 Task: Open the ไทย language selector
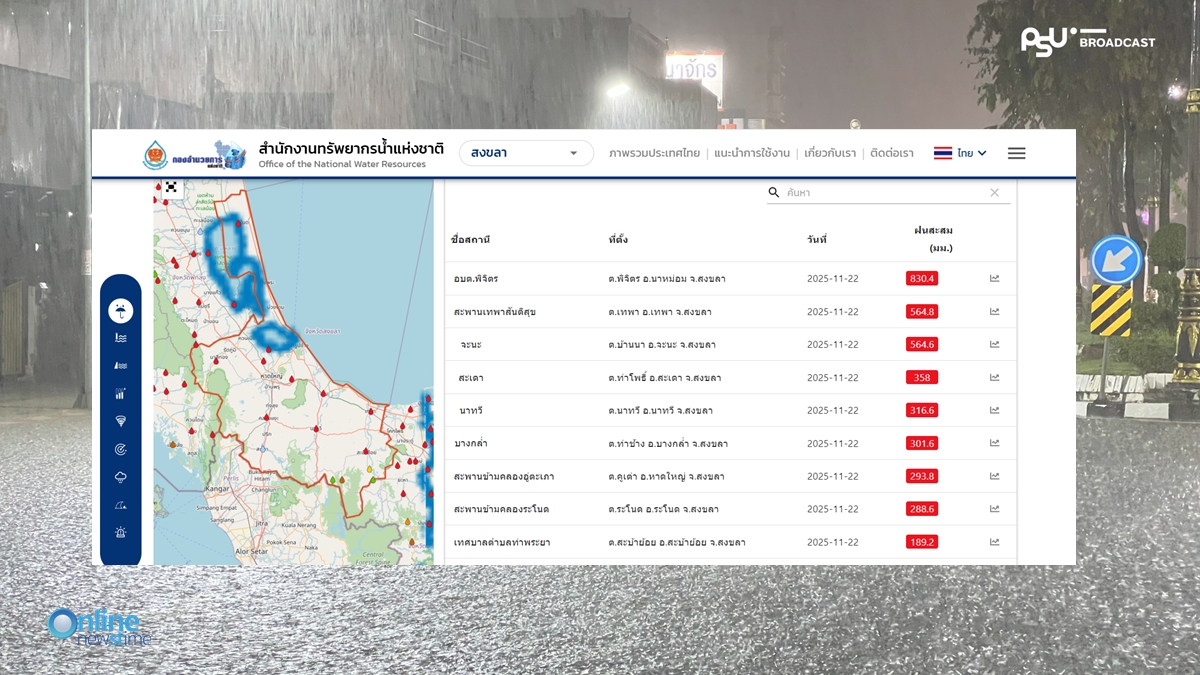coord(960,153)
